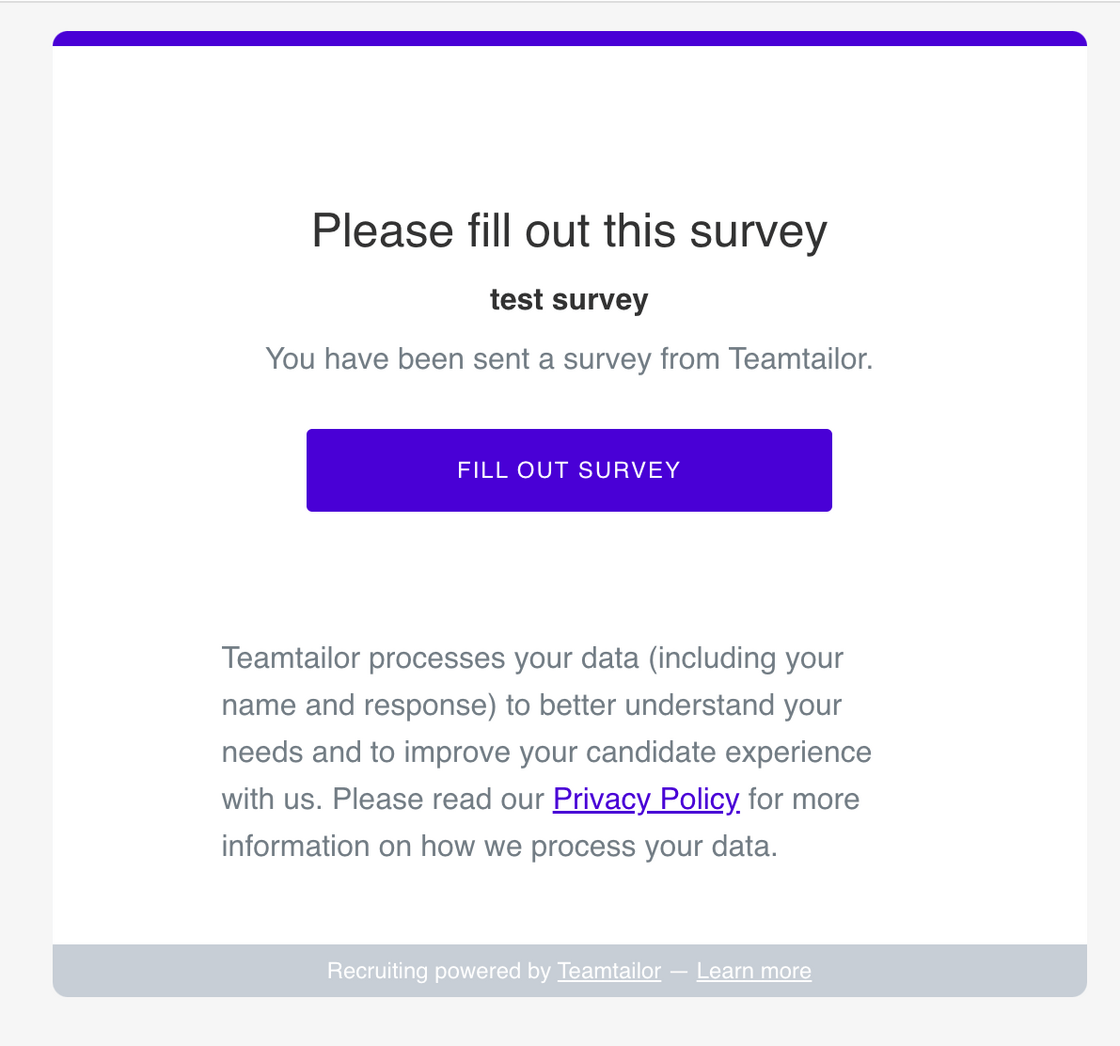Click 'Recruiting powered by' footer text
1120x1046 pixels.
[438, 971]
